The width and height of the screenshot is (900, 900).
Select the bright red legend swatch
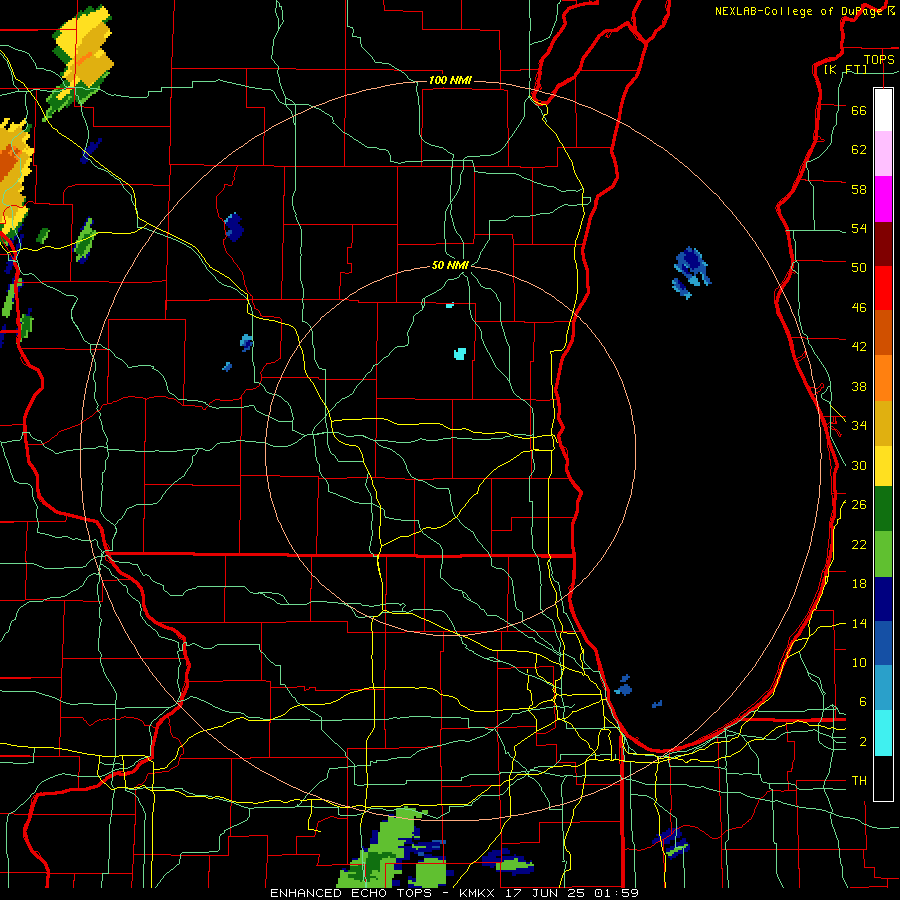[x=883, y=288]
